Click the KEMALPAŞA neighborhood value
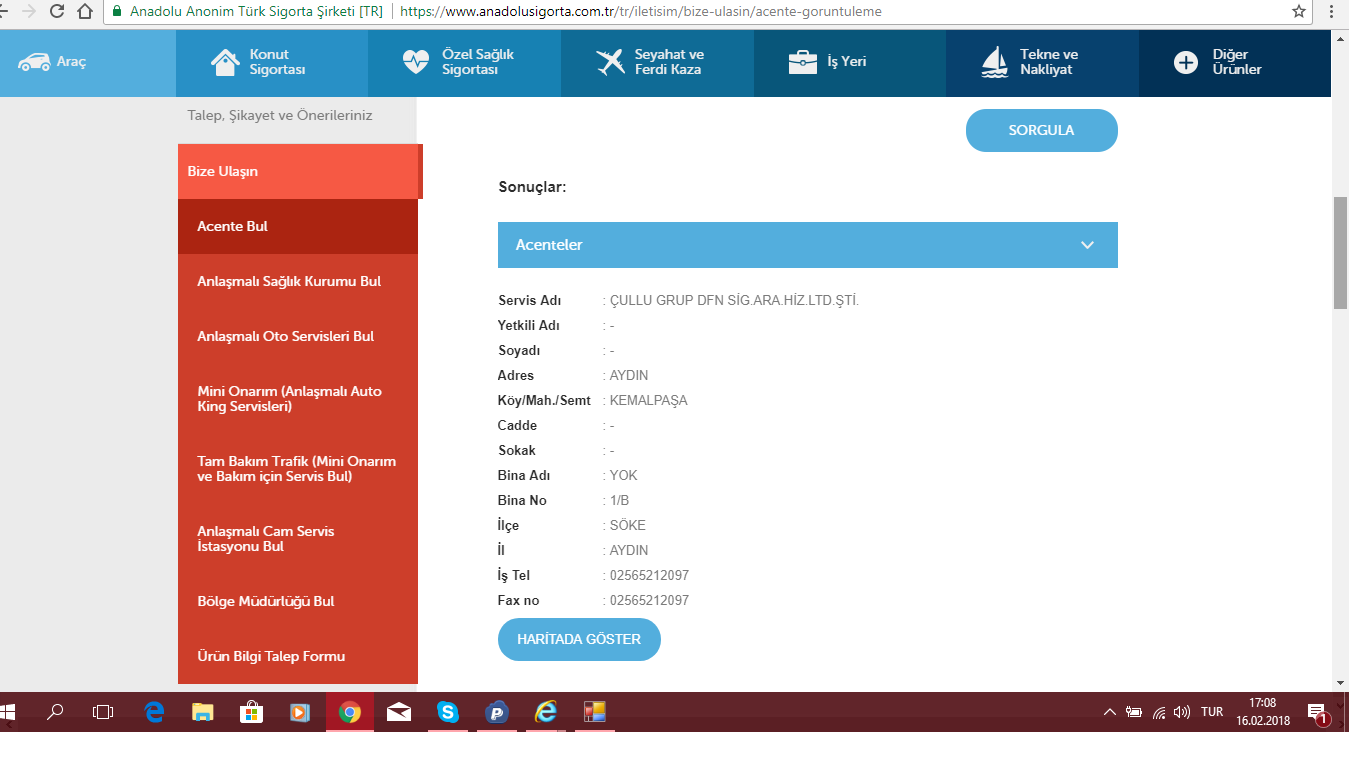 click(x=648, y=400)
